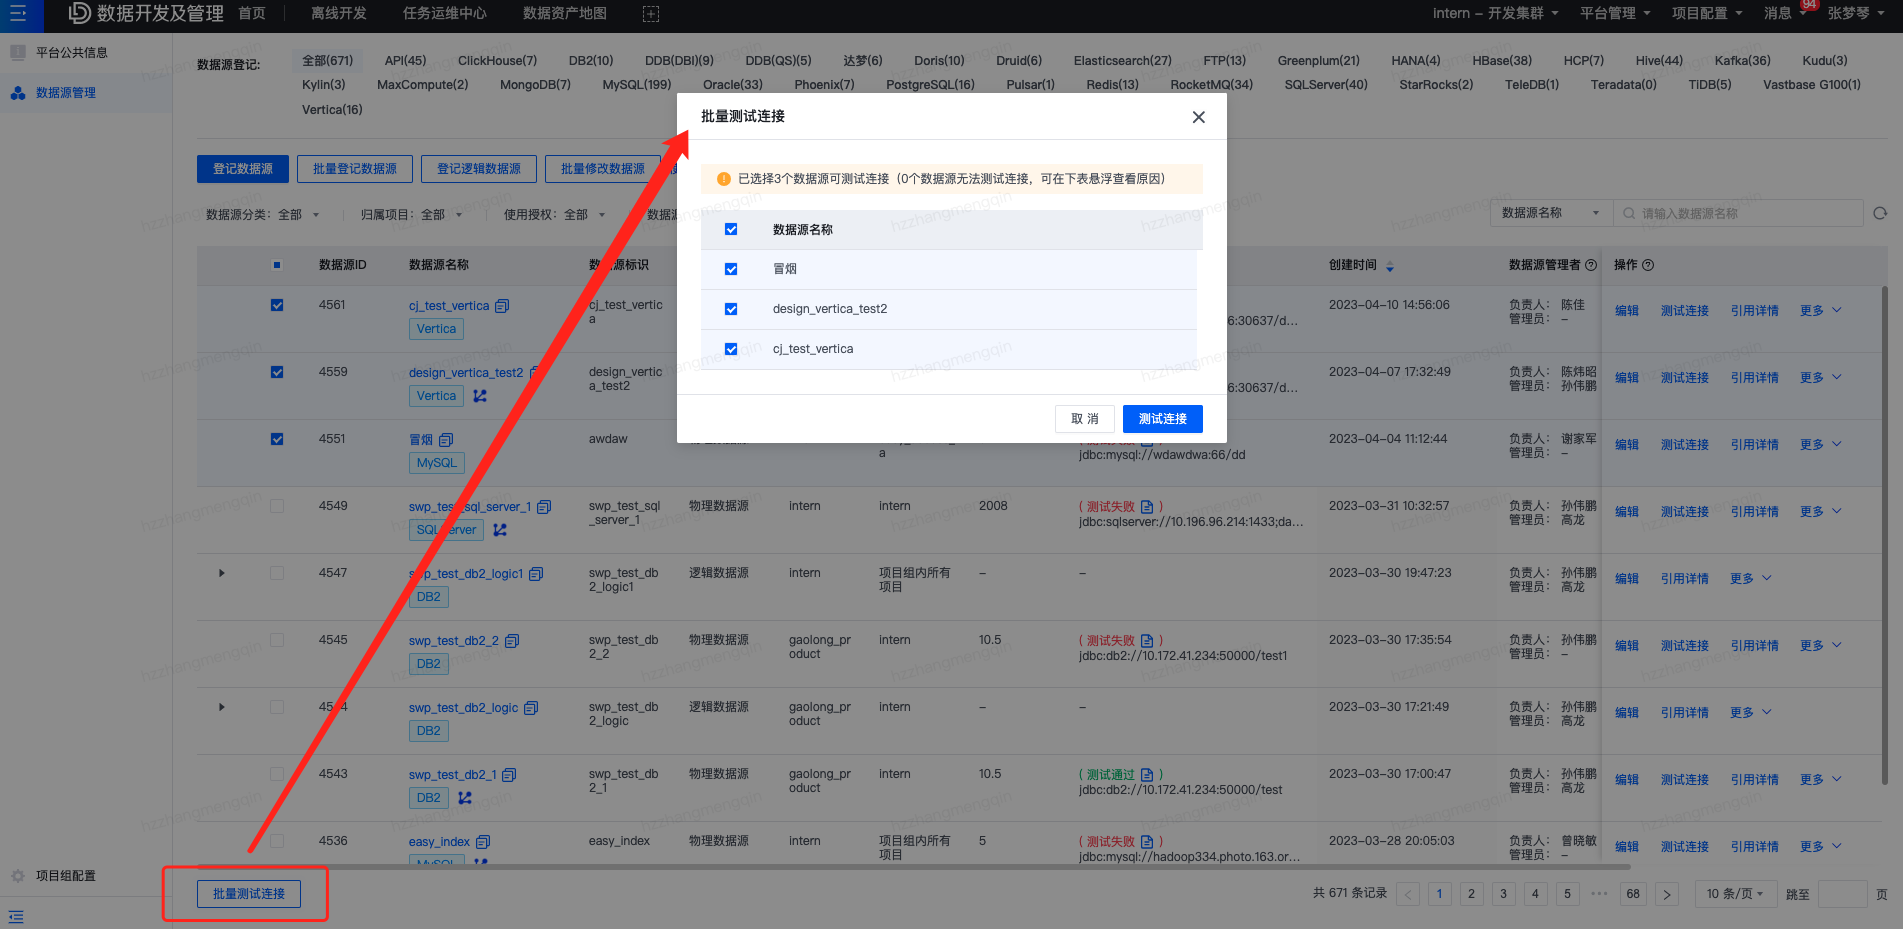Image resolution: width=1903 pixels, height=929 pixels.
Task: Uncheck design_vertica_test2 in the dialog list
Action: [x=731, y=309]
